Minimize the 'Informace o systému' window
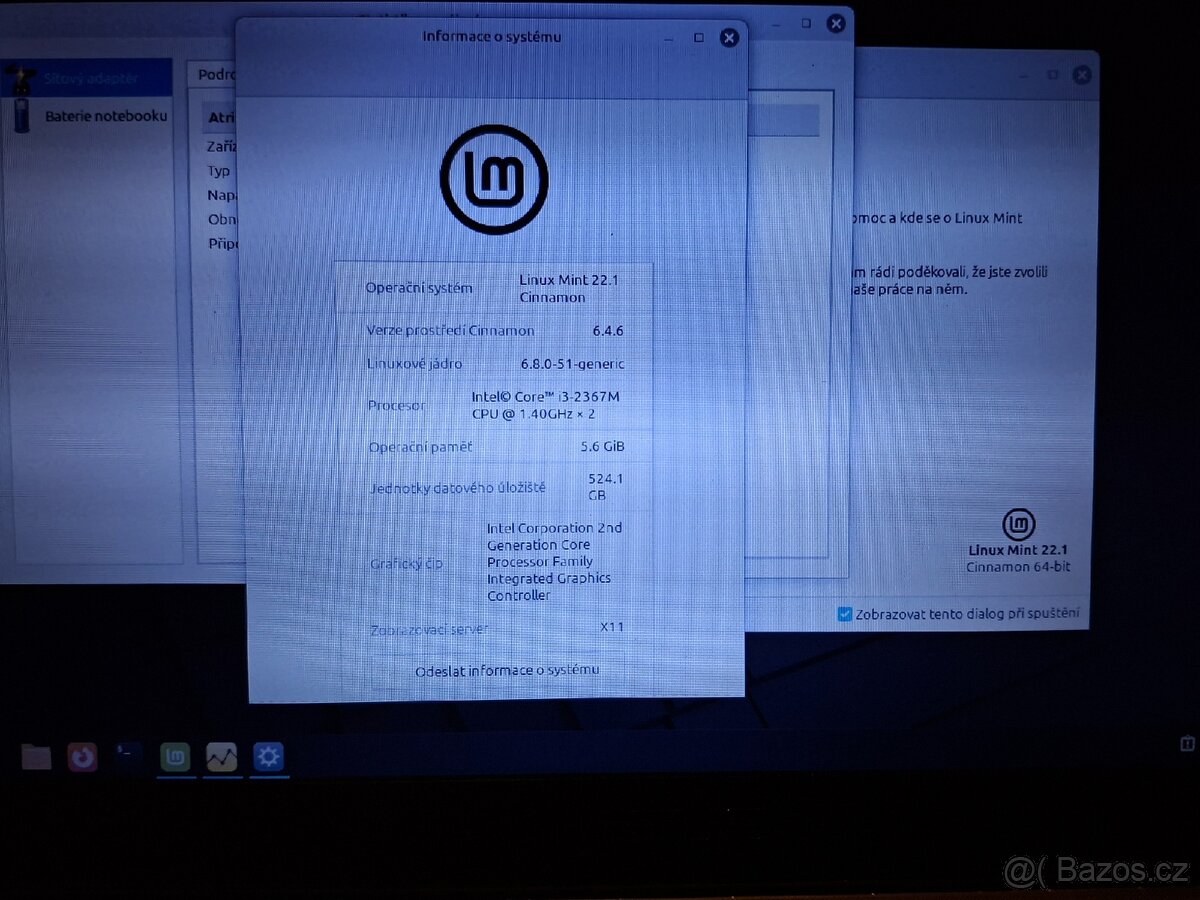The image size is (1200, 900). point(669,39)
